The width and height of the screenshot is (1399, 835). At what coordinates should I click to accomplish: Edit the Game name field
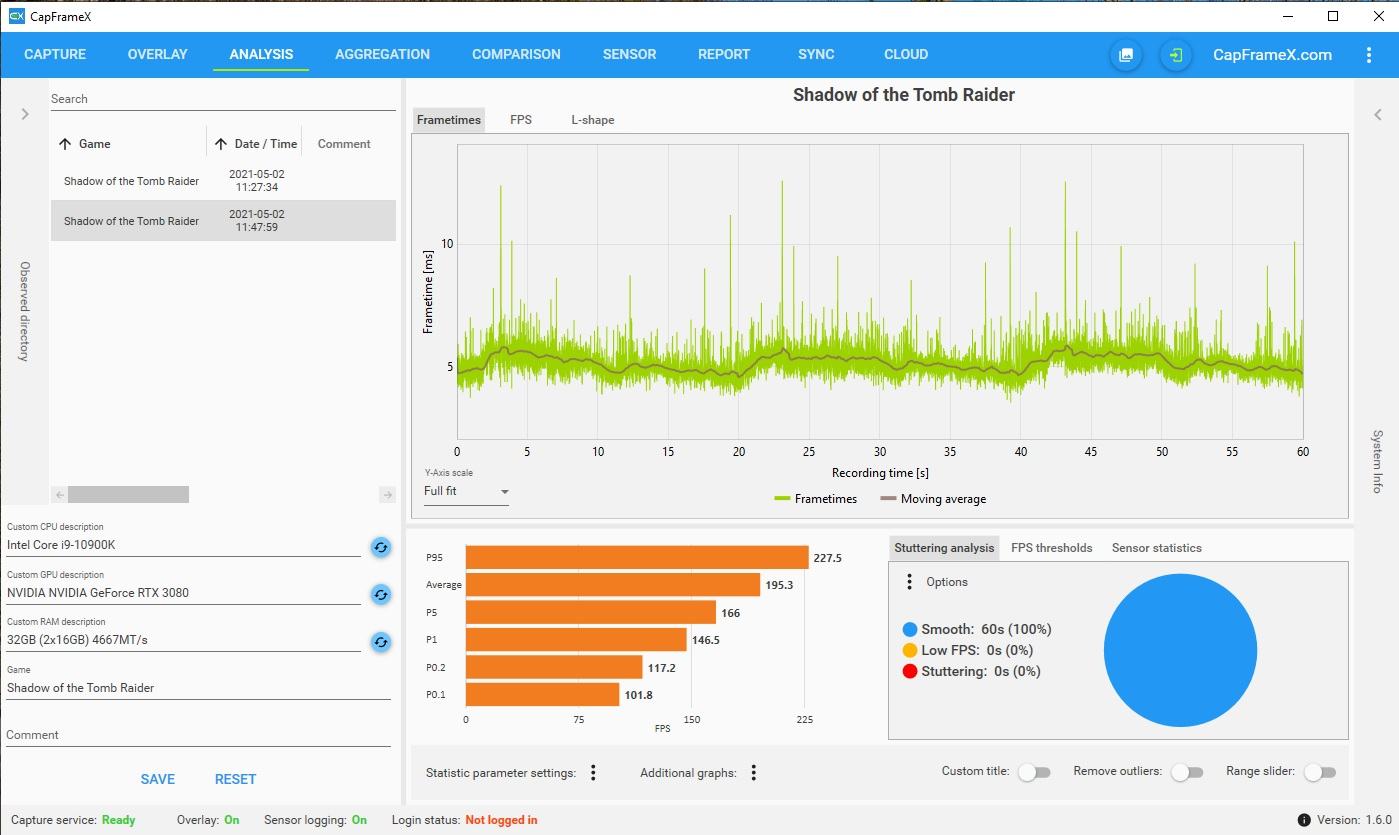point(199,688)
